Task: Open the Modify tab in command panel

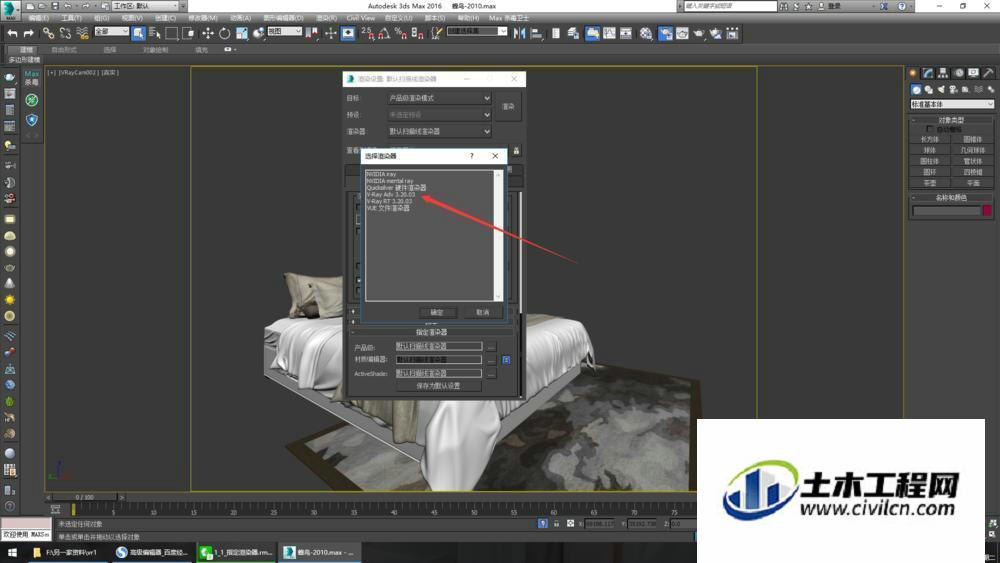Action: pyautogui.click(x=928, y=73)
